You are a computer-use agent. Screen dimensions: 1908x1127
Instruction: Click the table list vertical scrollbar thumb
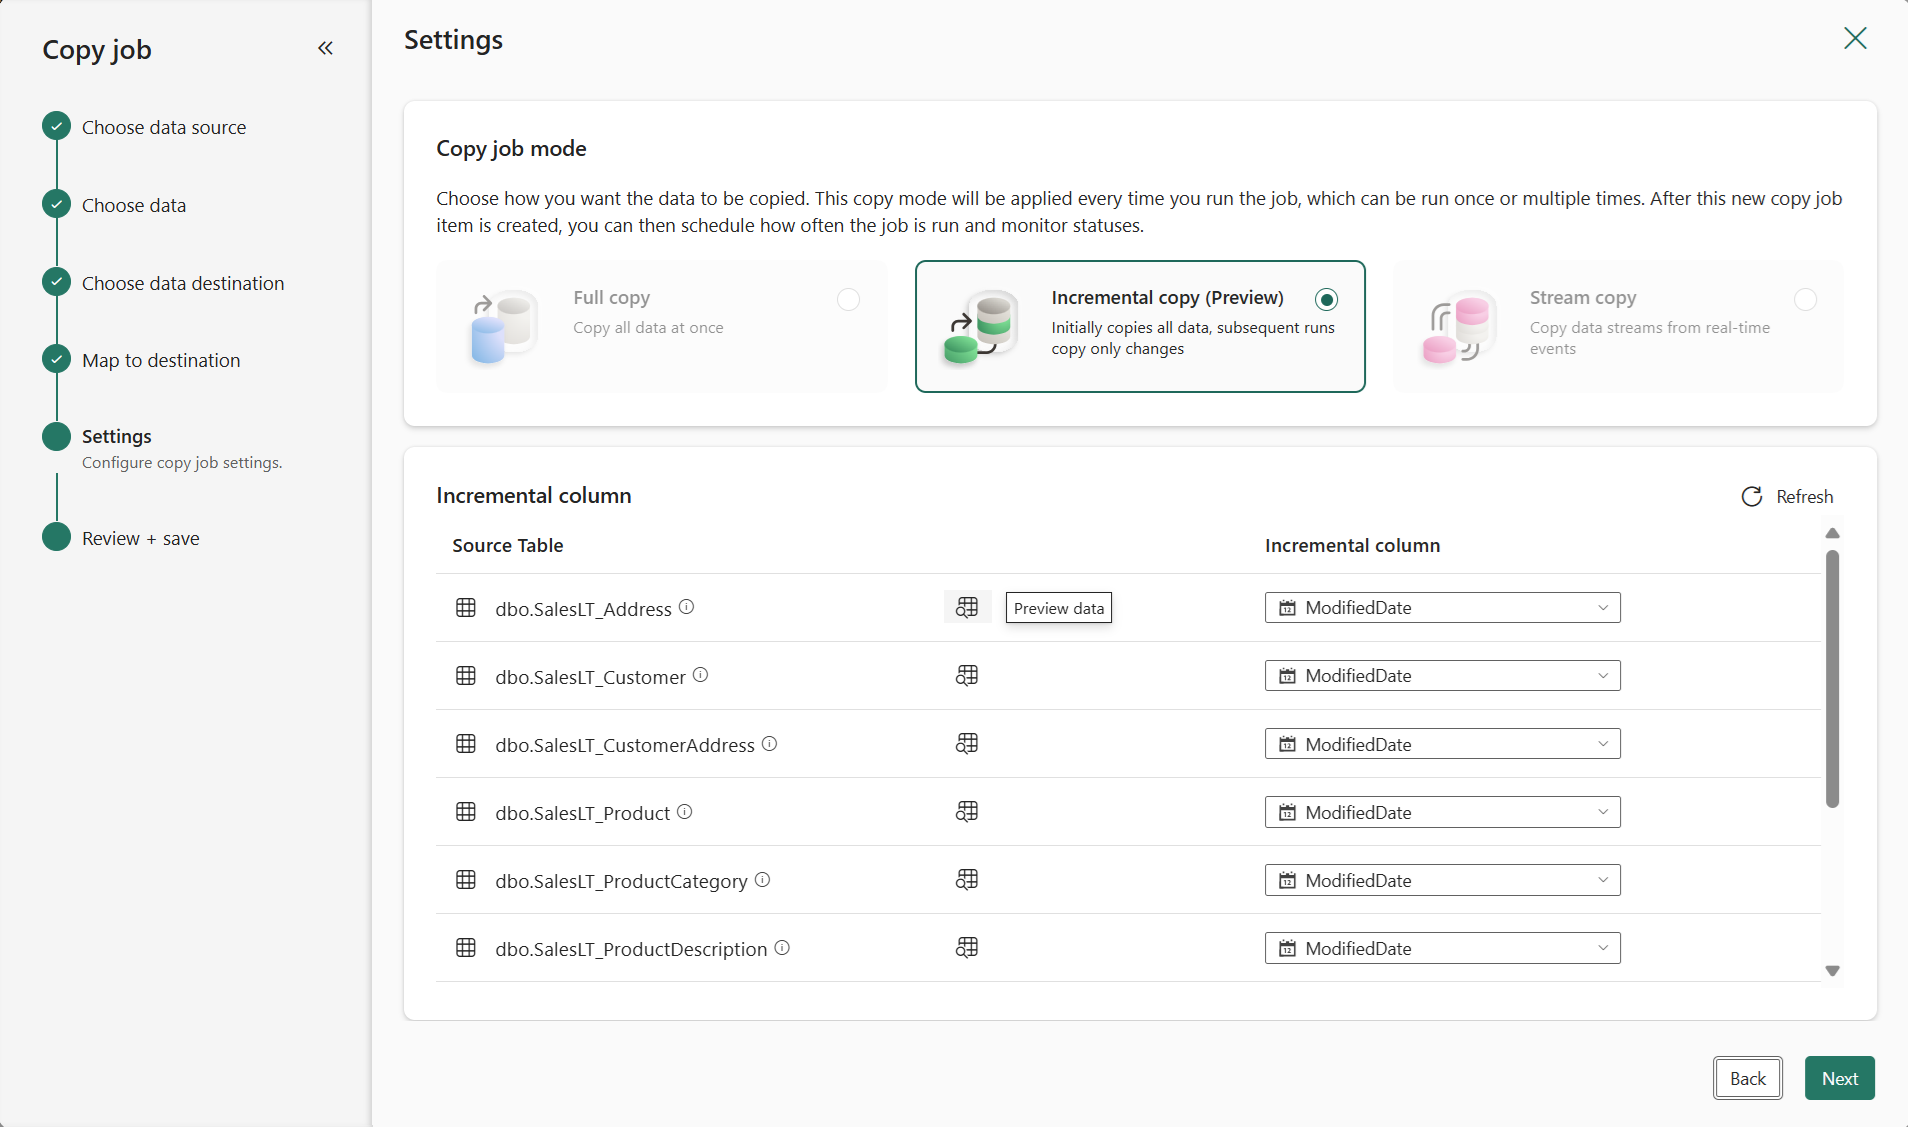point(1832,678)
